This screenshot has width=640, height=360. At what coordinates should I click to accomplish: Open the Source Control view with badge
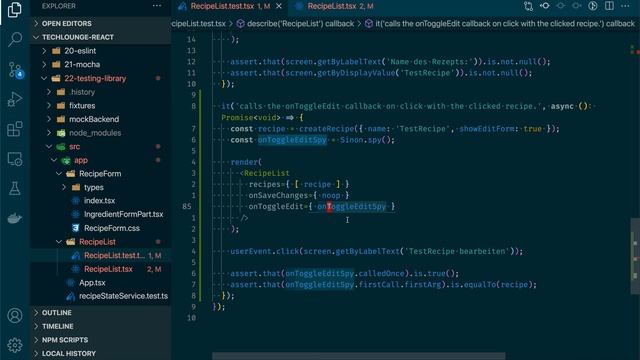pos(16,70)
